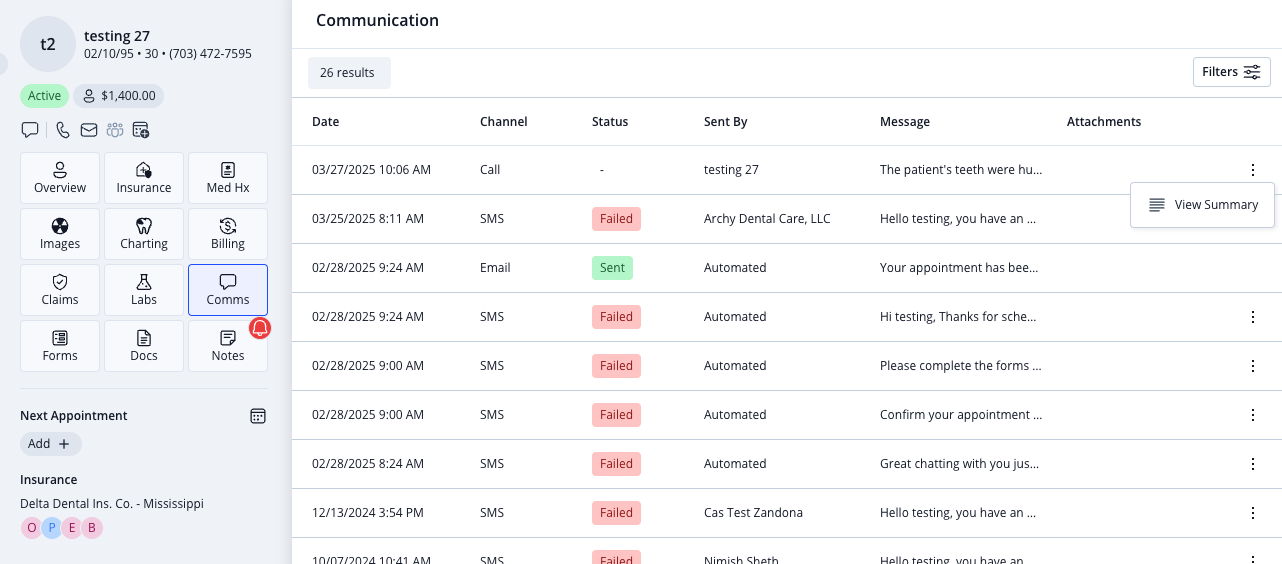This screenshot has height=564, width=1282.
Task: Click the family members group icon
Action: click(x=115, y=130)
